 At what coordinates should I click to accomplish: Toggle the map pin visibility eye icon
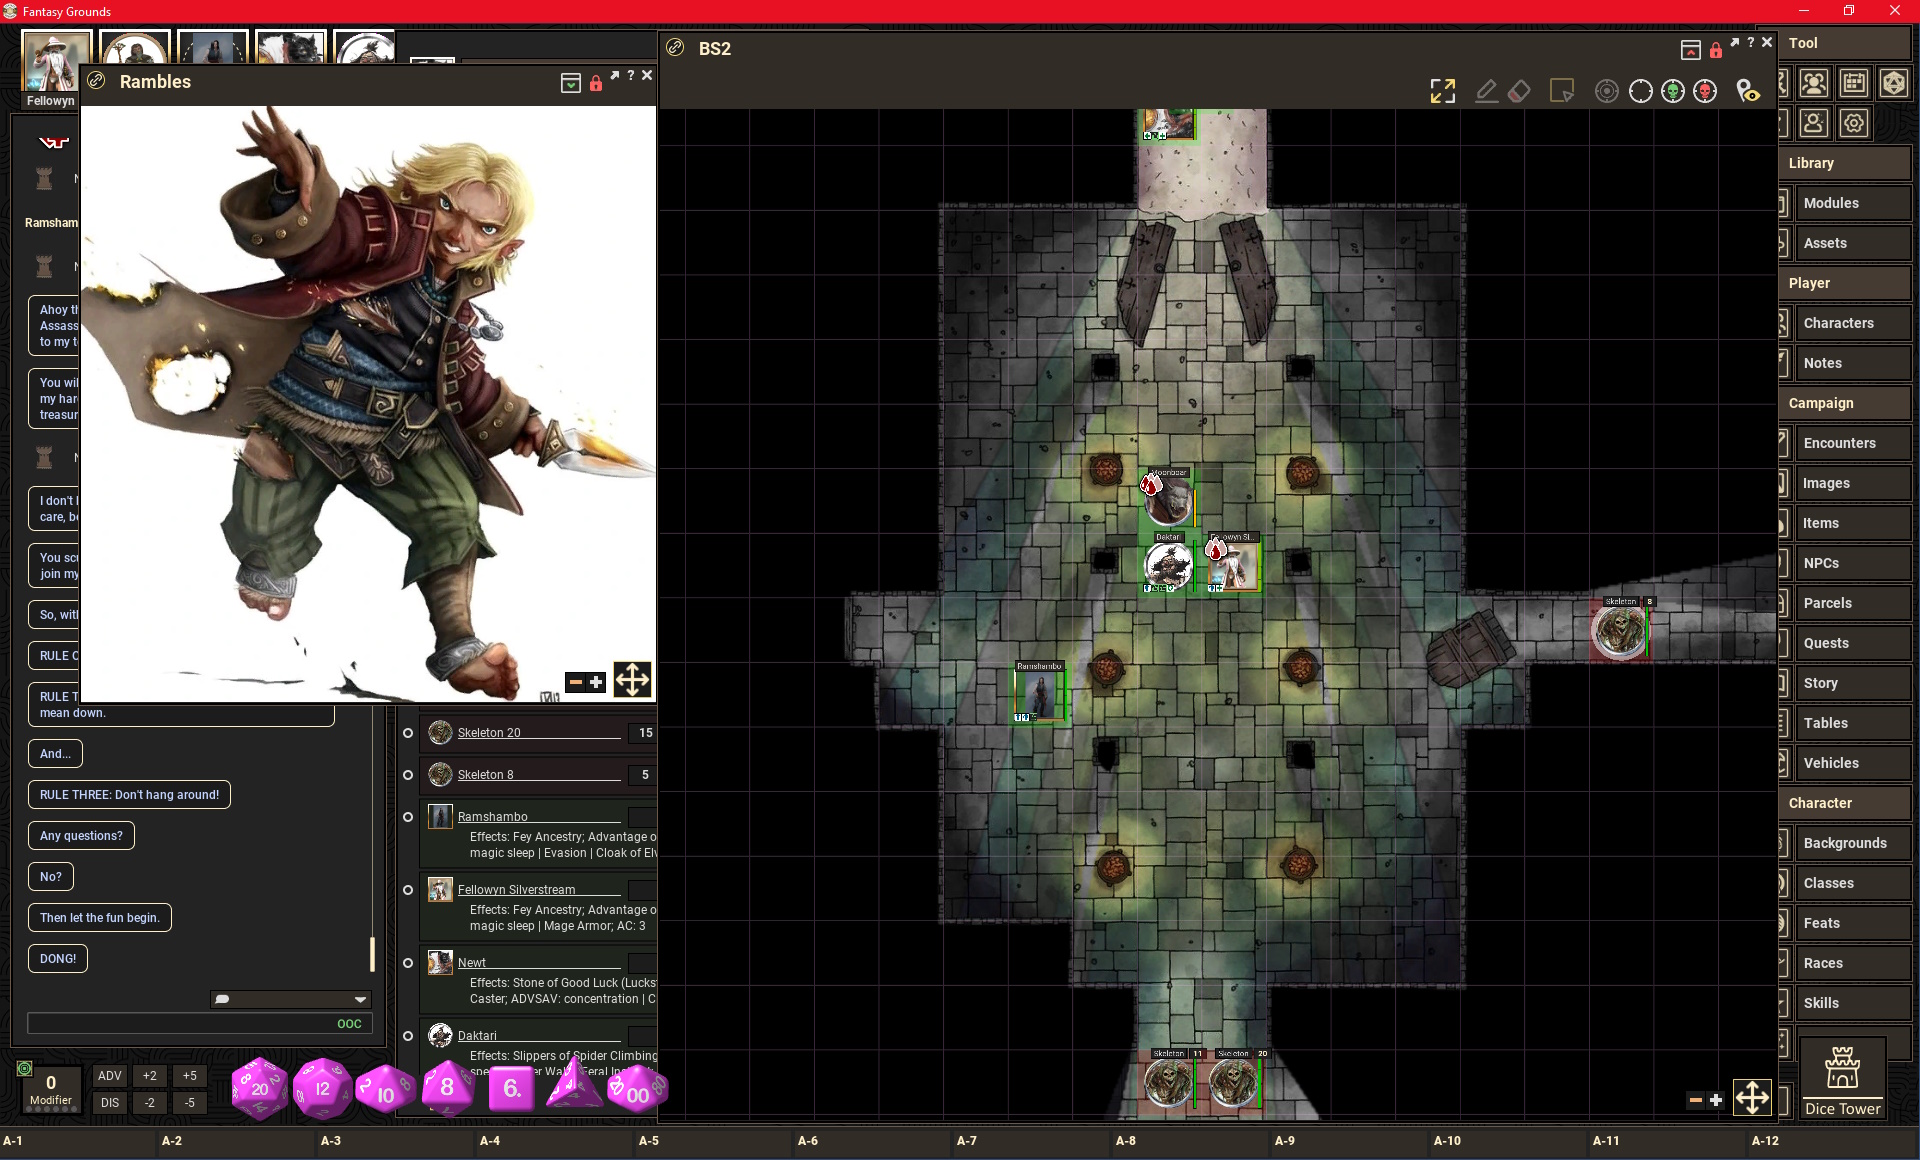pos(1748,91)
